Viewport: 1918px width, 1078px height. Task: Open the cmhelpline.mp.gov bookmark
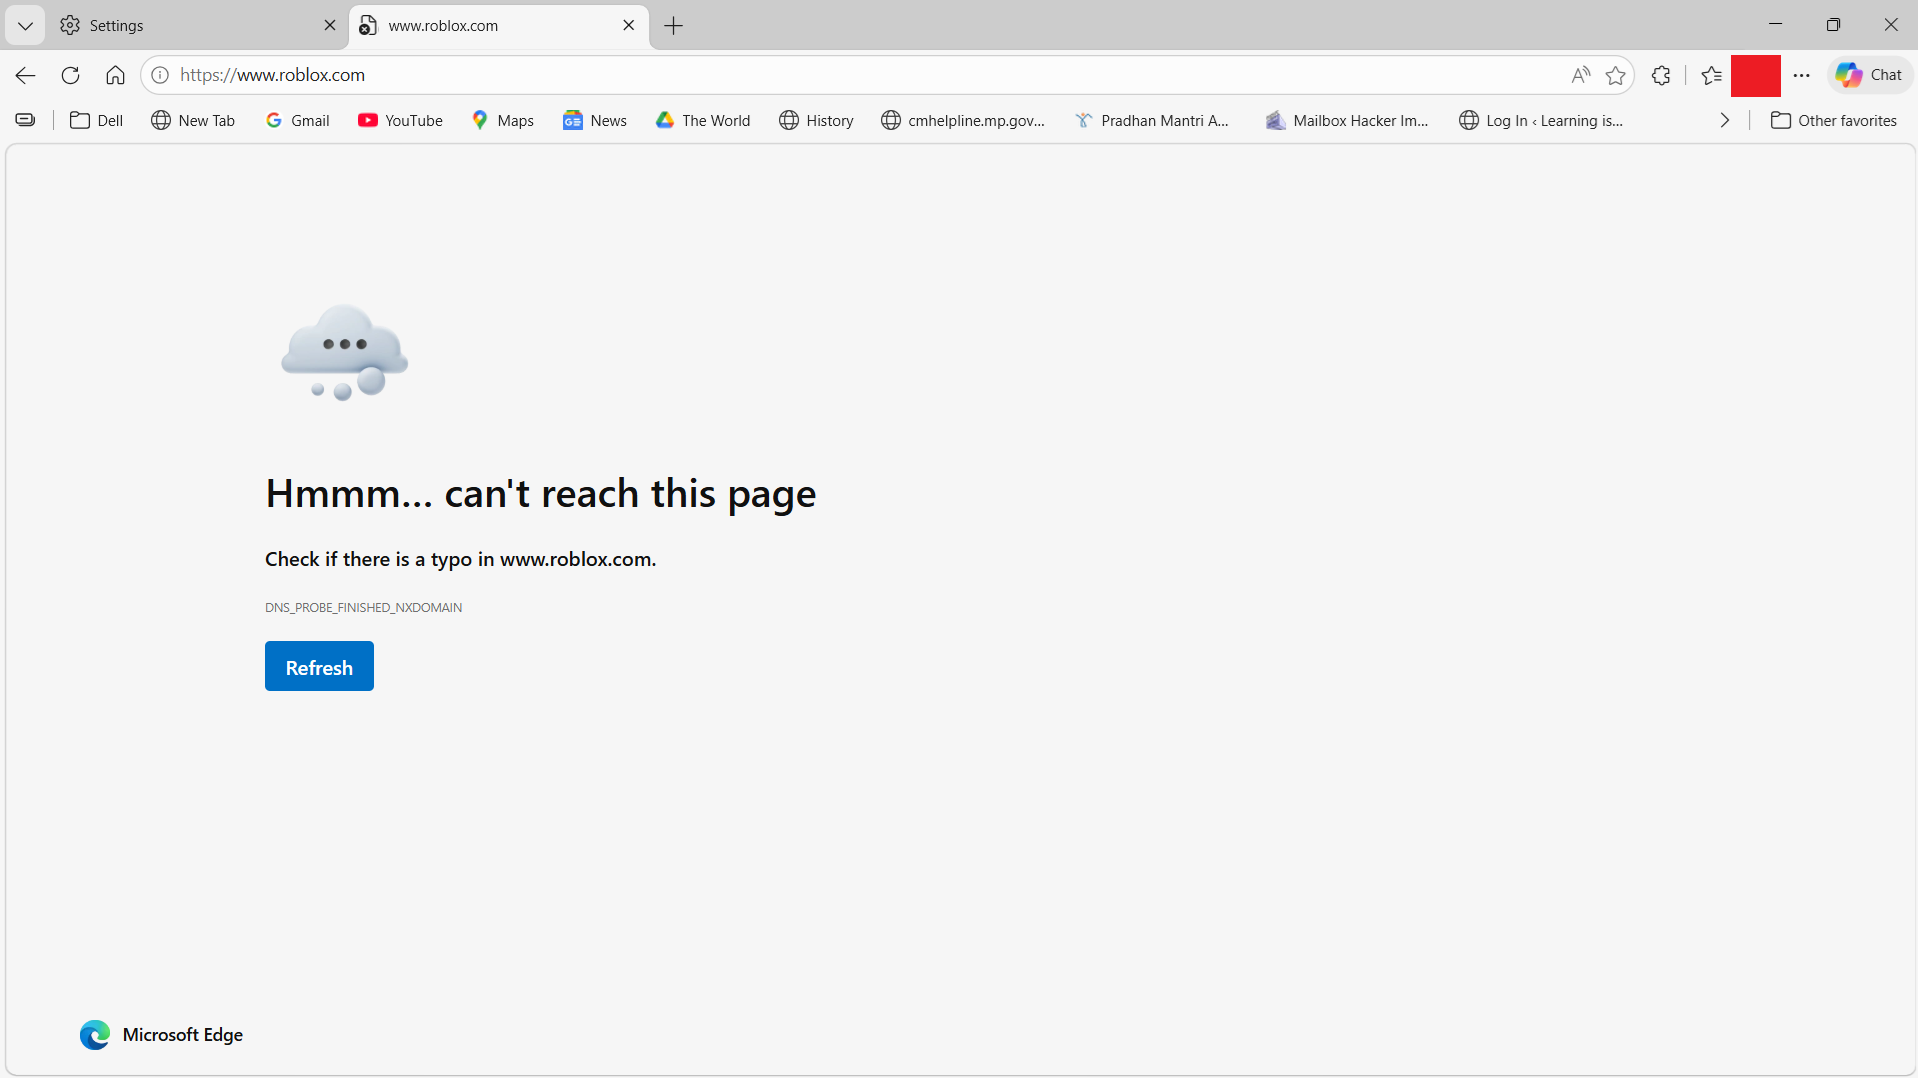[963, 120]
